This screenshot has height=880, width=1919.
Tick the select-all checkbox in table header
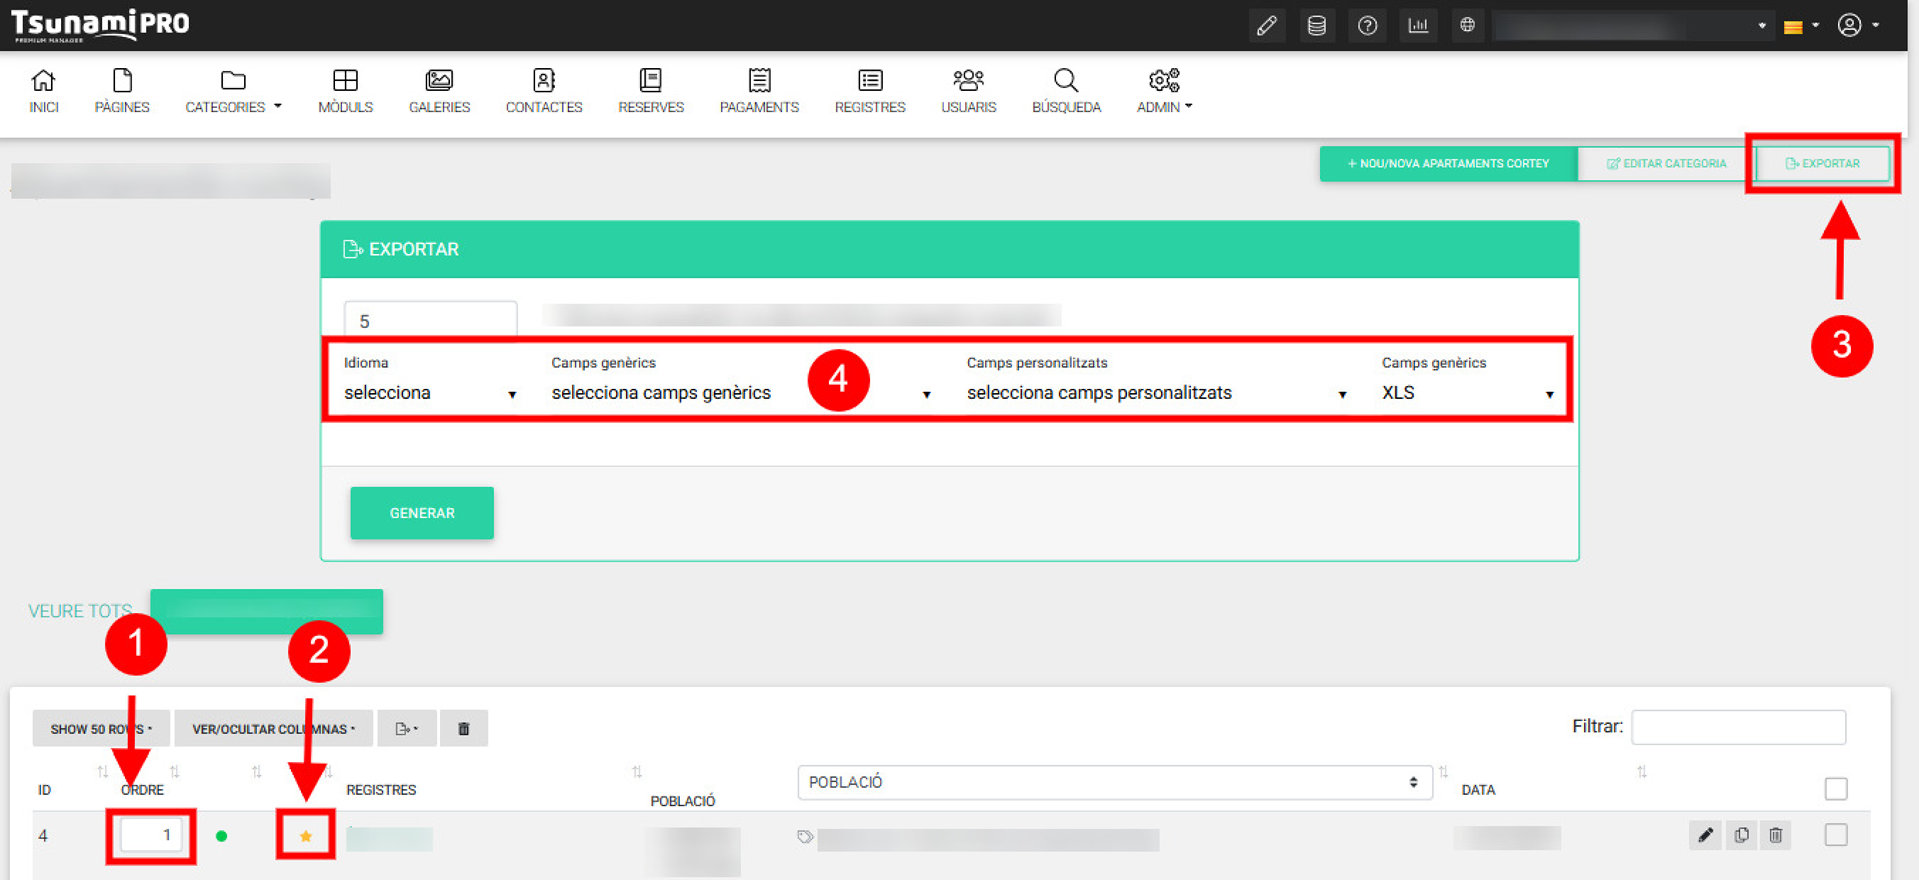pyautogui.click(x=1835, y=789)
